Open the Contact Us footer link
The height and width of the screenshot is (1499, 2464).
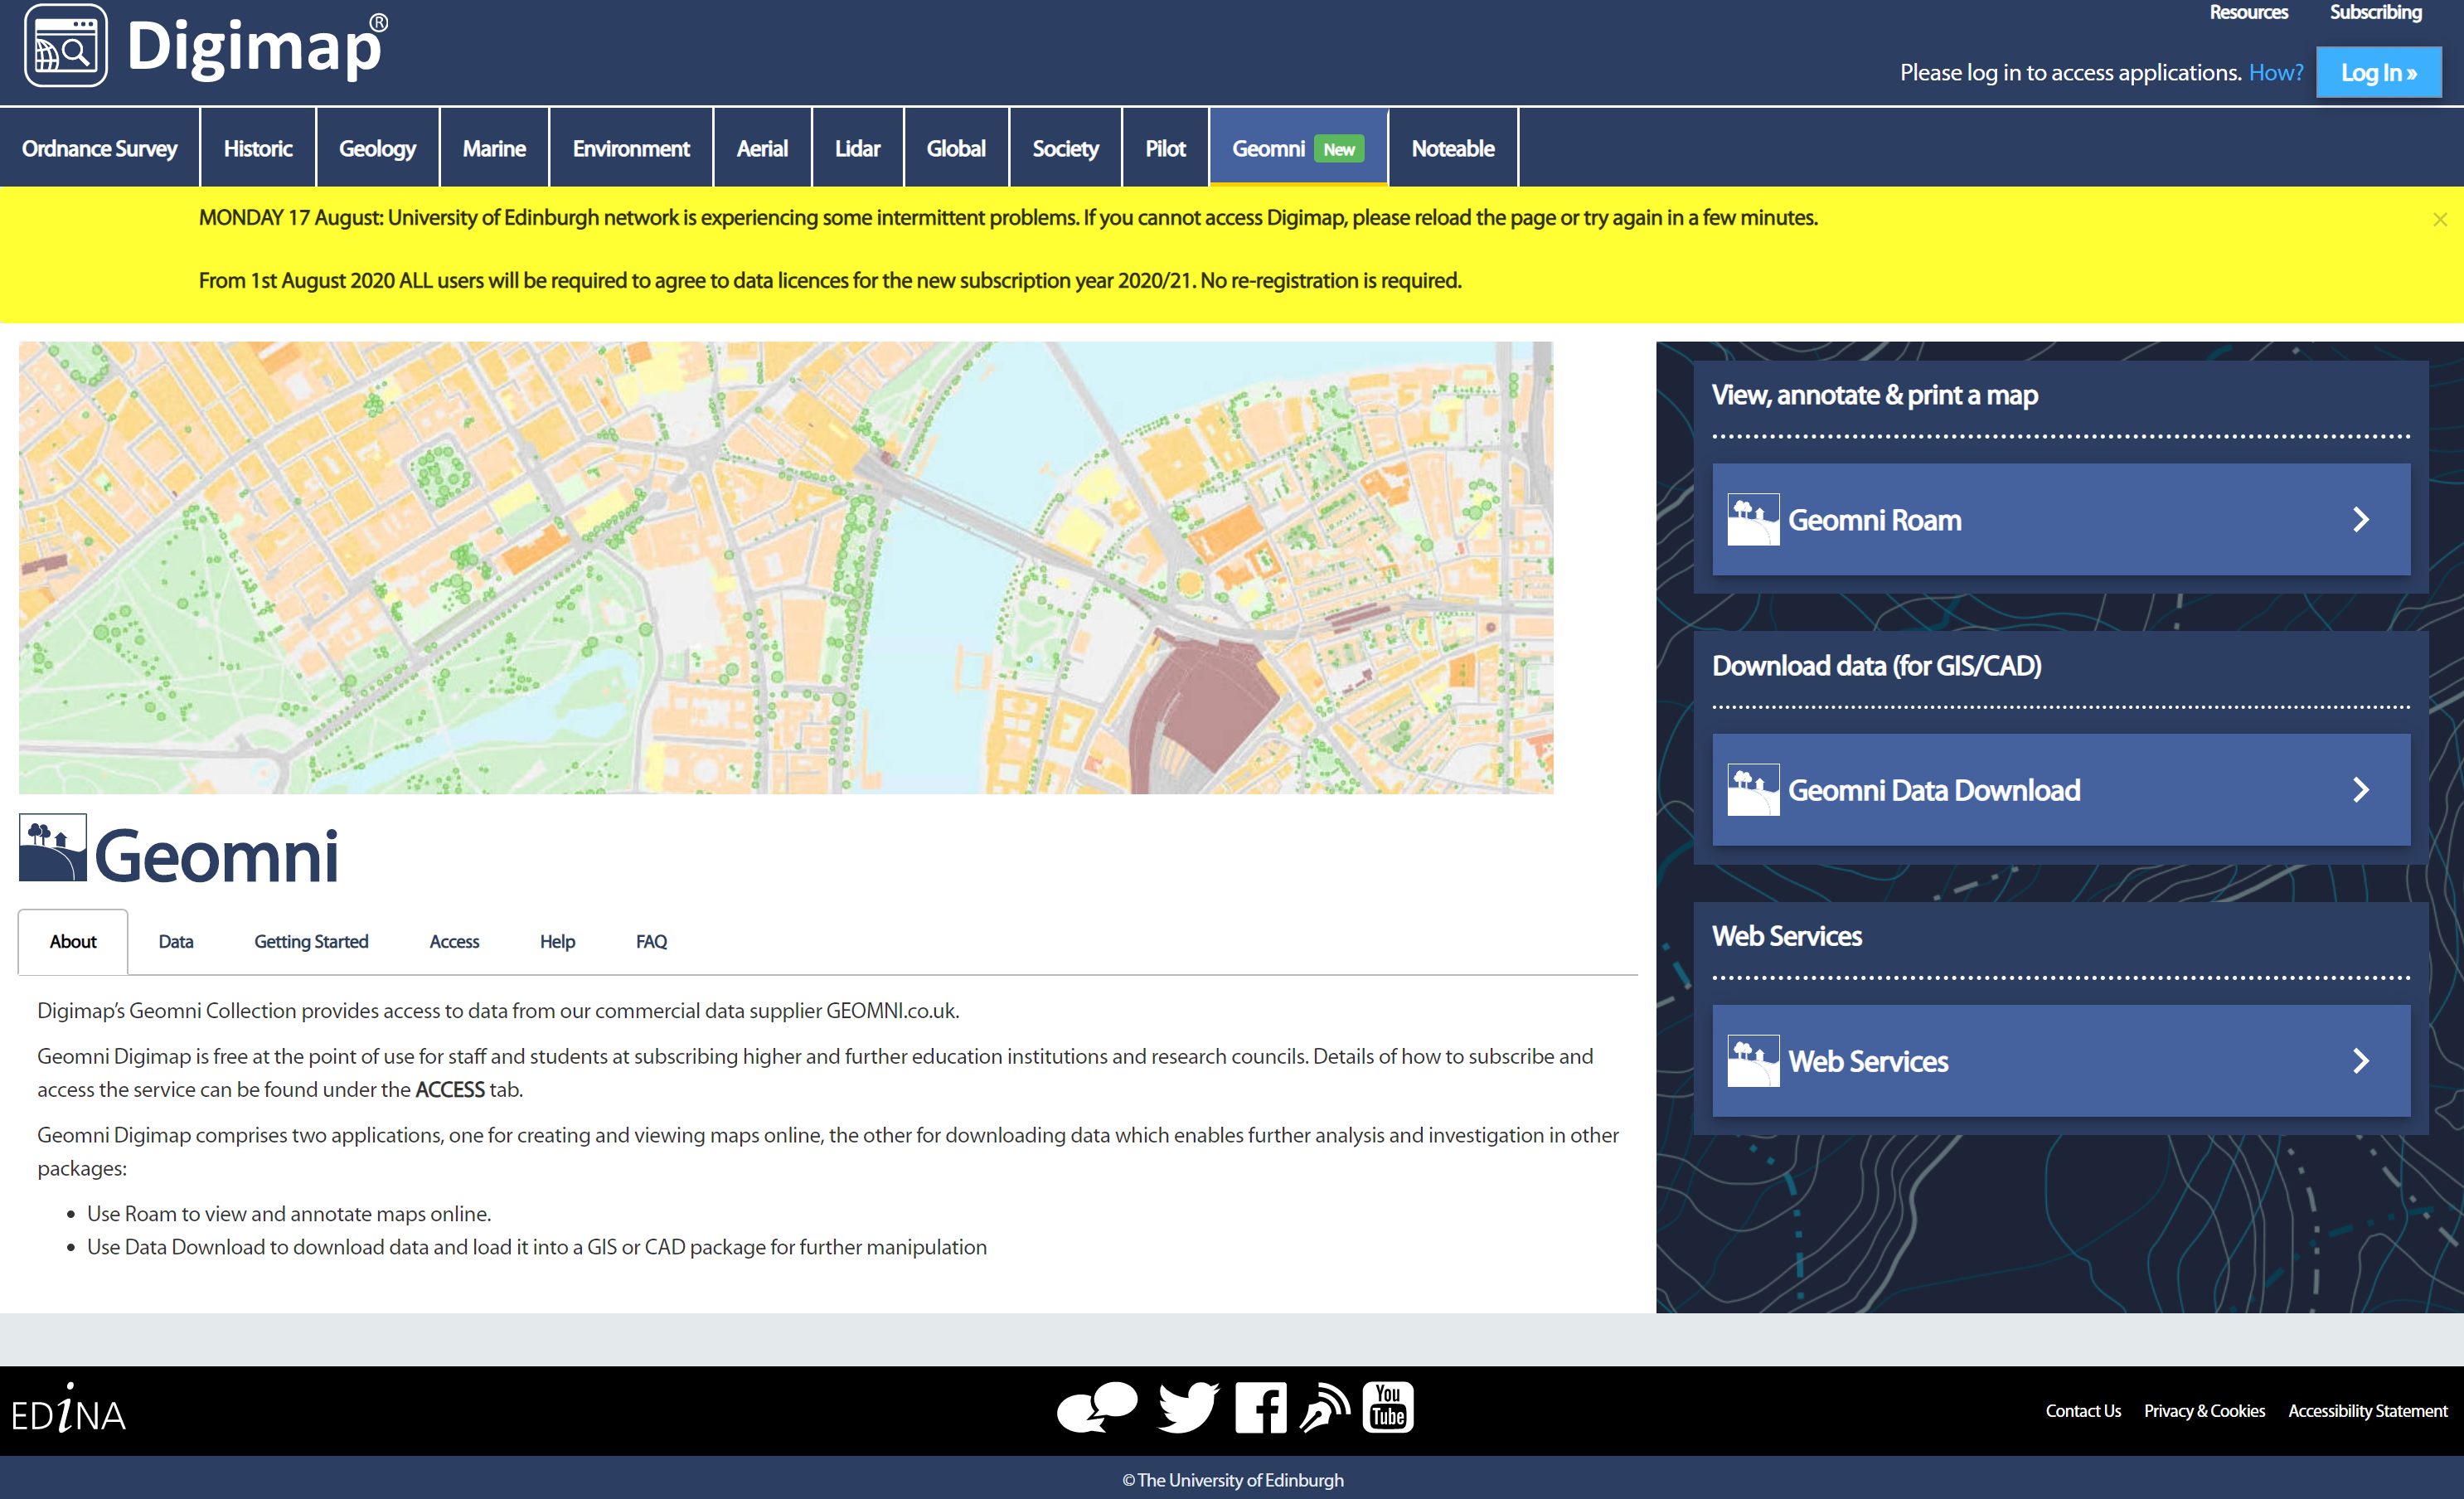2083,1410
